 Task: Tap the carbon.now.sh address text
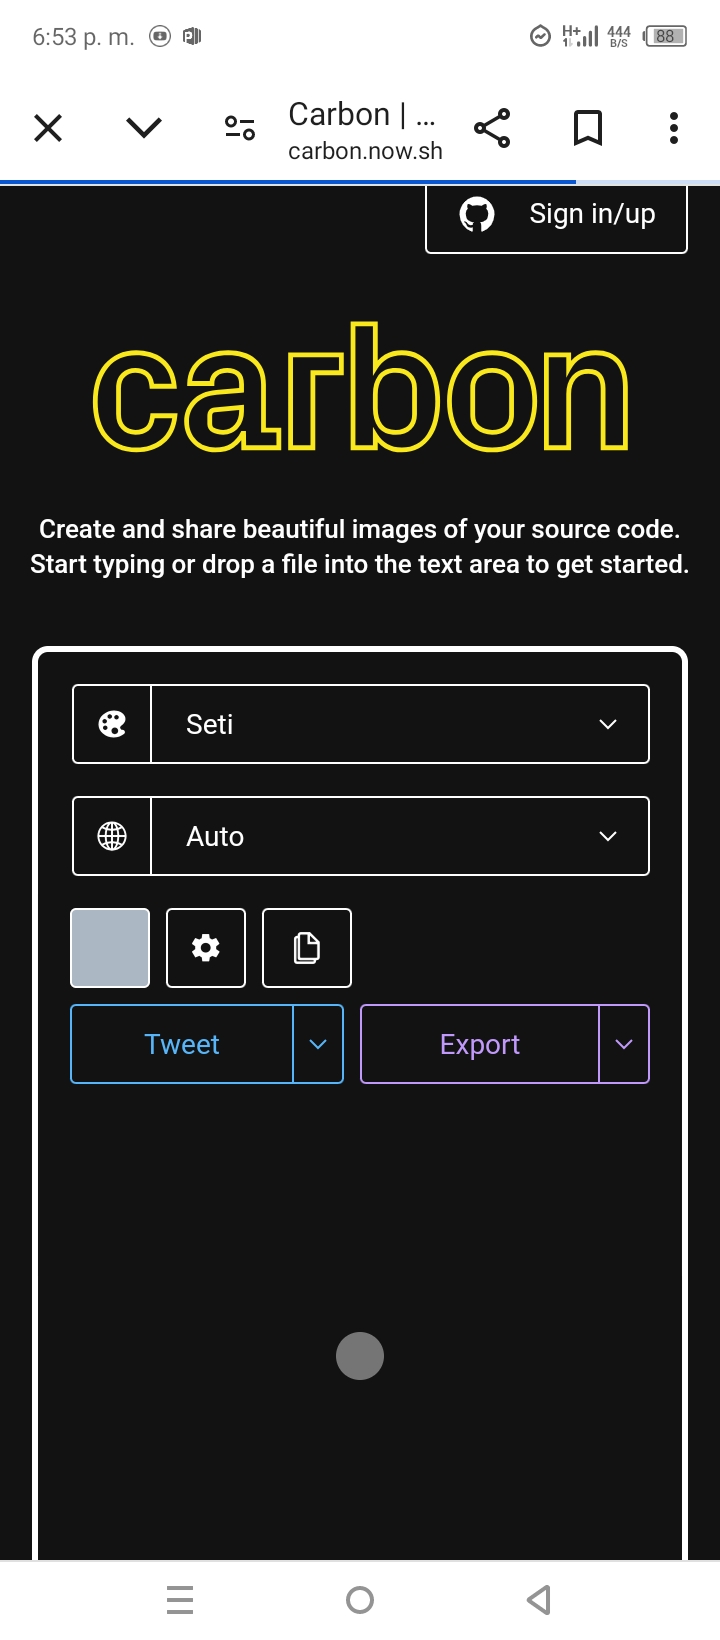(x=365, y=151)
